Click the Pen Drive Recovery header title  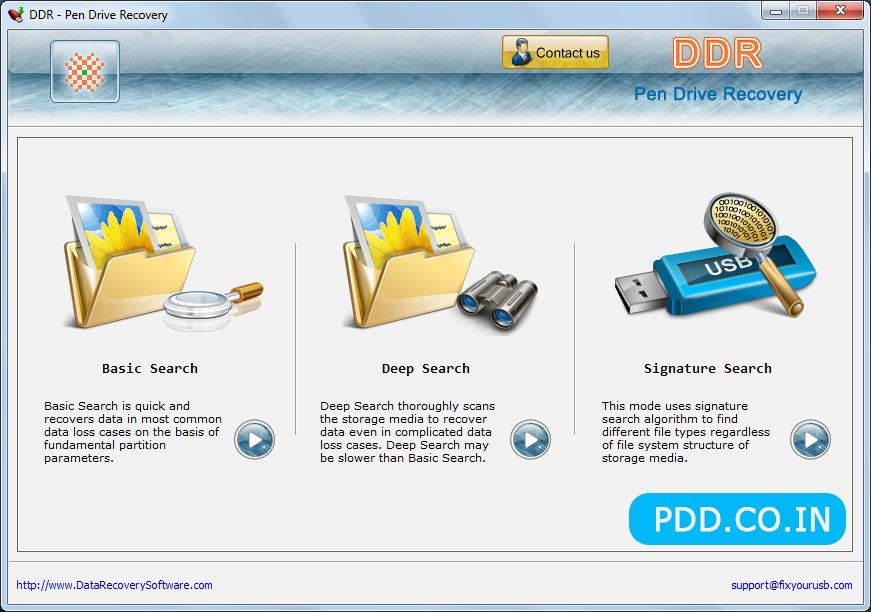[x=718, y=94]
